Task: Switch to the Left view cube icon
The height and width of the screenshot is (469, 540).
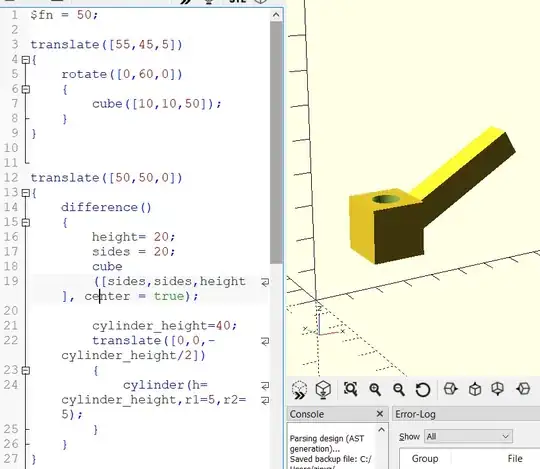Action: (x=523, y=389)
